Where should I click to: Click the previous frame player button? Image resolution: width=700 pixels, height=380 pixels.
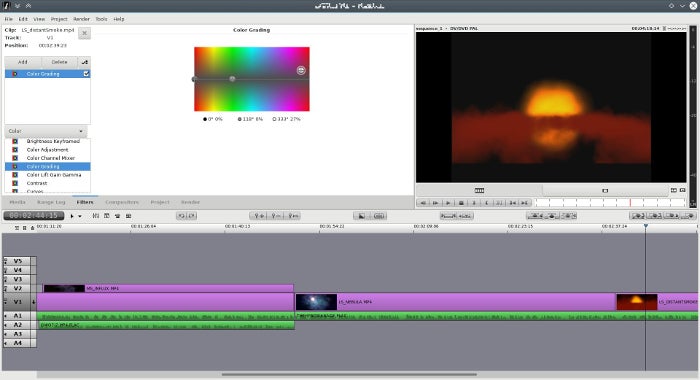(423, 203)
